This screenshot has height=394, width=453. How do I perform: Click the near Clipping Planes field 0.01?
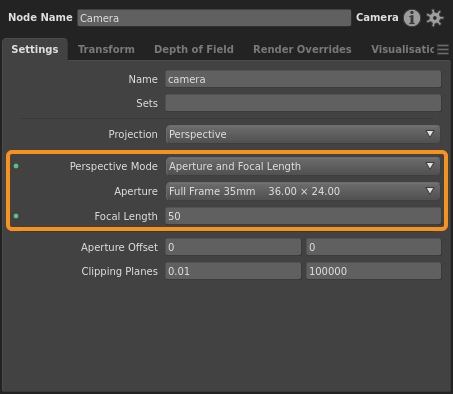(x=233, y=271)
